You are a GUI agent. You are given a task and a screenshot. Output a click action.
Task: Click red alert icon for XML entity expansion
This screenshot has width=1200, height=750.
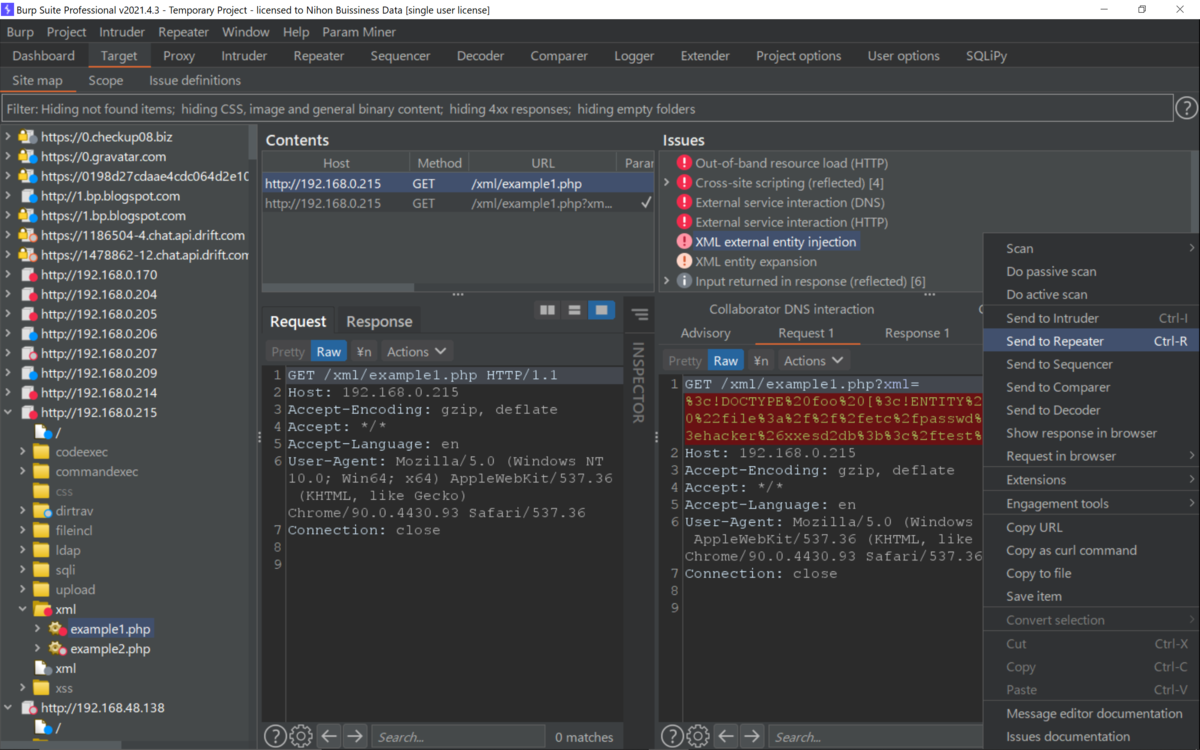coord(684,261)
